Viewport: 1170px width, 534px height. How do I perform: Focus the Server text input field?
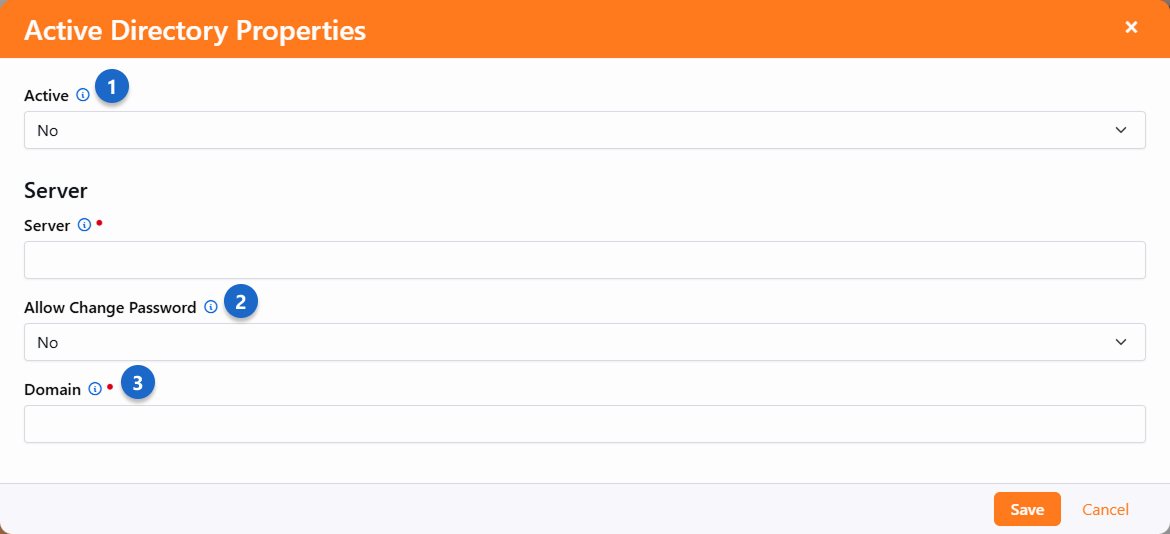pos(584,260)
